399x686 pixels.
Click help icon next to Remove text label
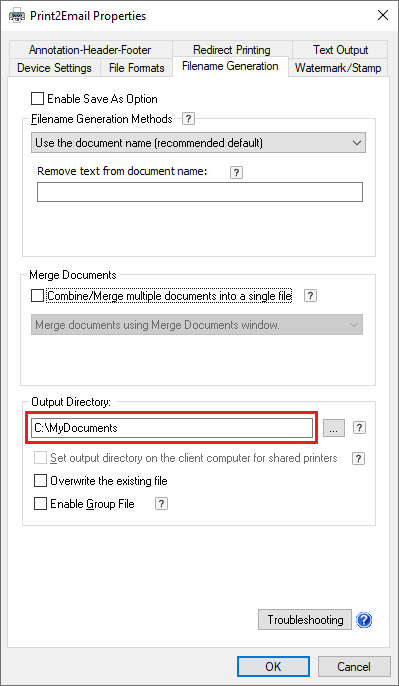(x=236, y=172)
